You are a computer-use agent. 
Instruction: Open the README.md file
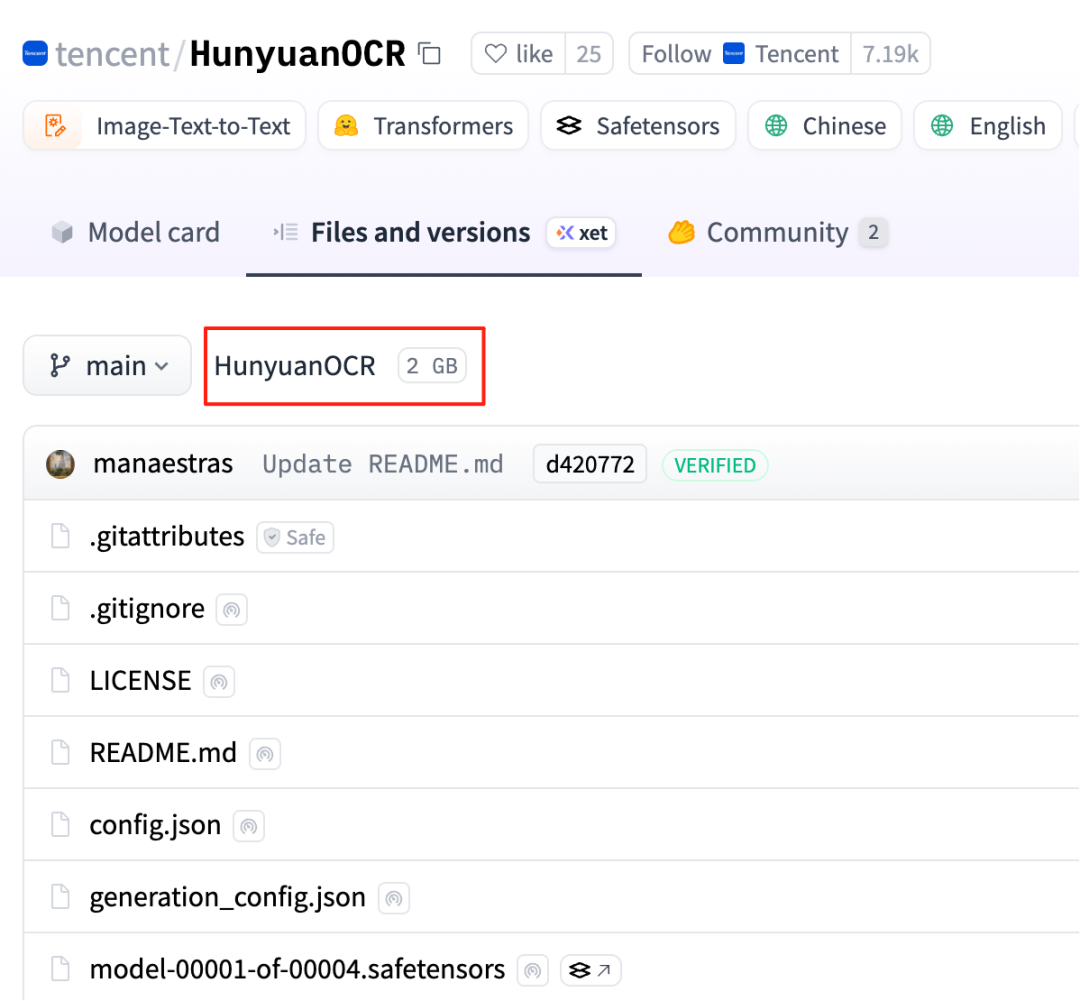point(163,752)
